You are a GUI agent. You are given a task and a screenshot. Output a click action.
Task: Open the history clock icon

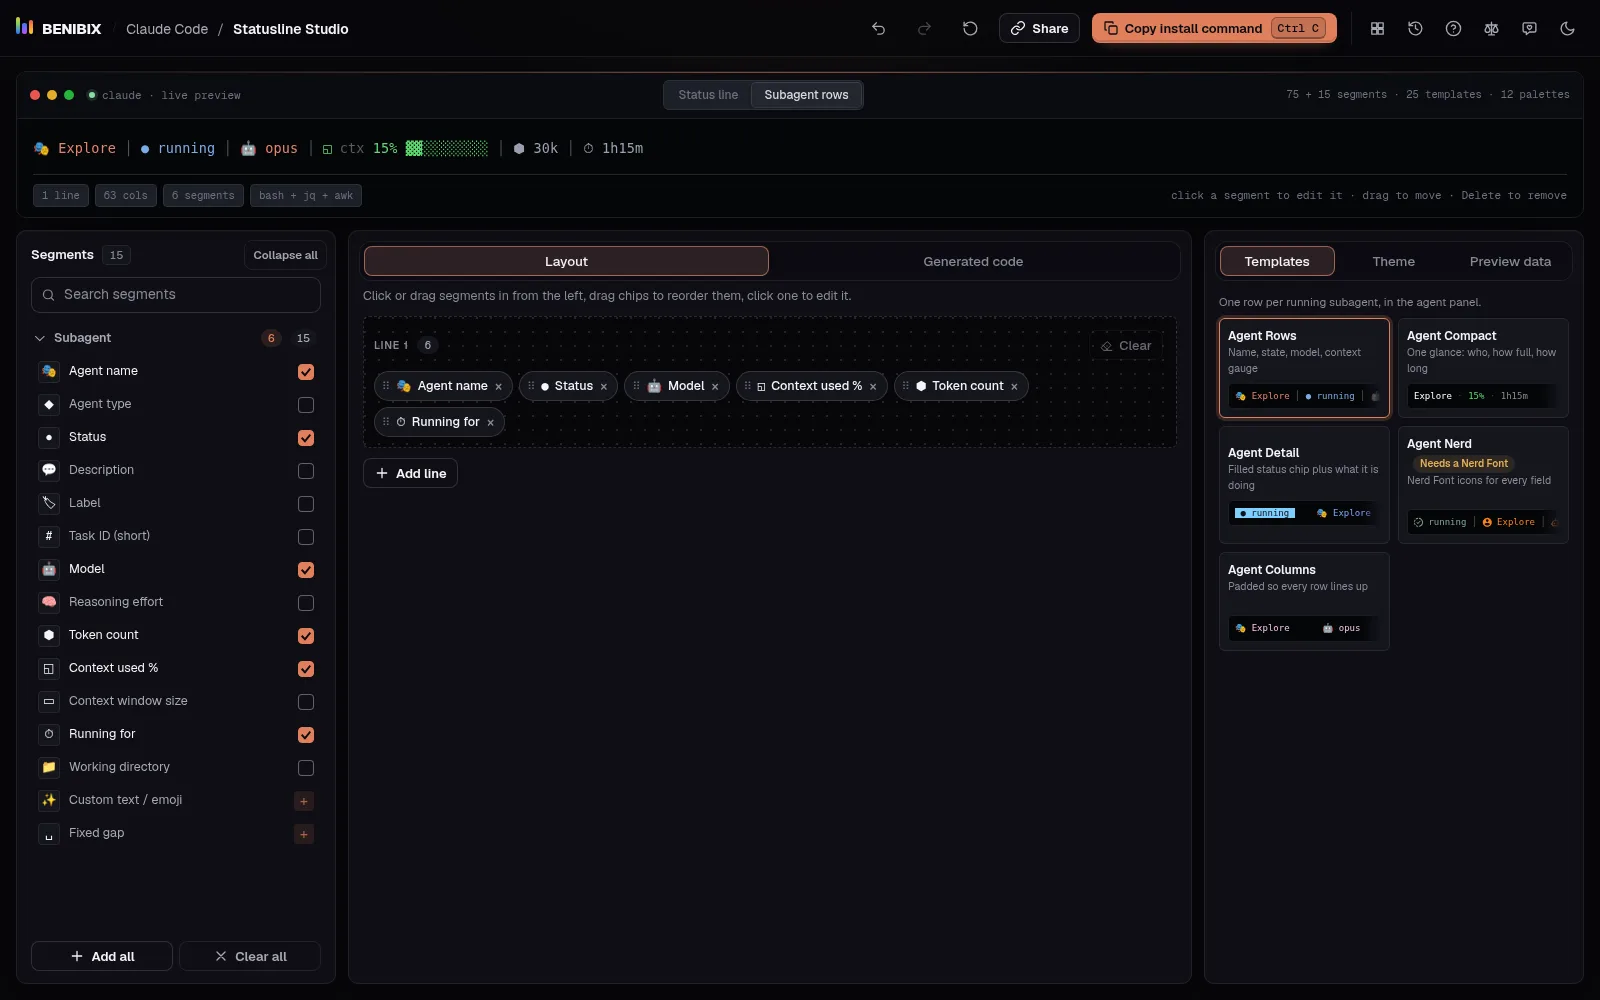1415,29
